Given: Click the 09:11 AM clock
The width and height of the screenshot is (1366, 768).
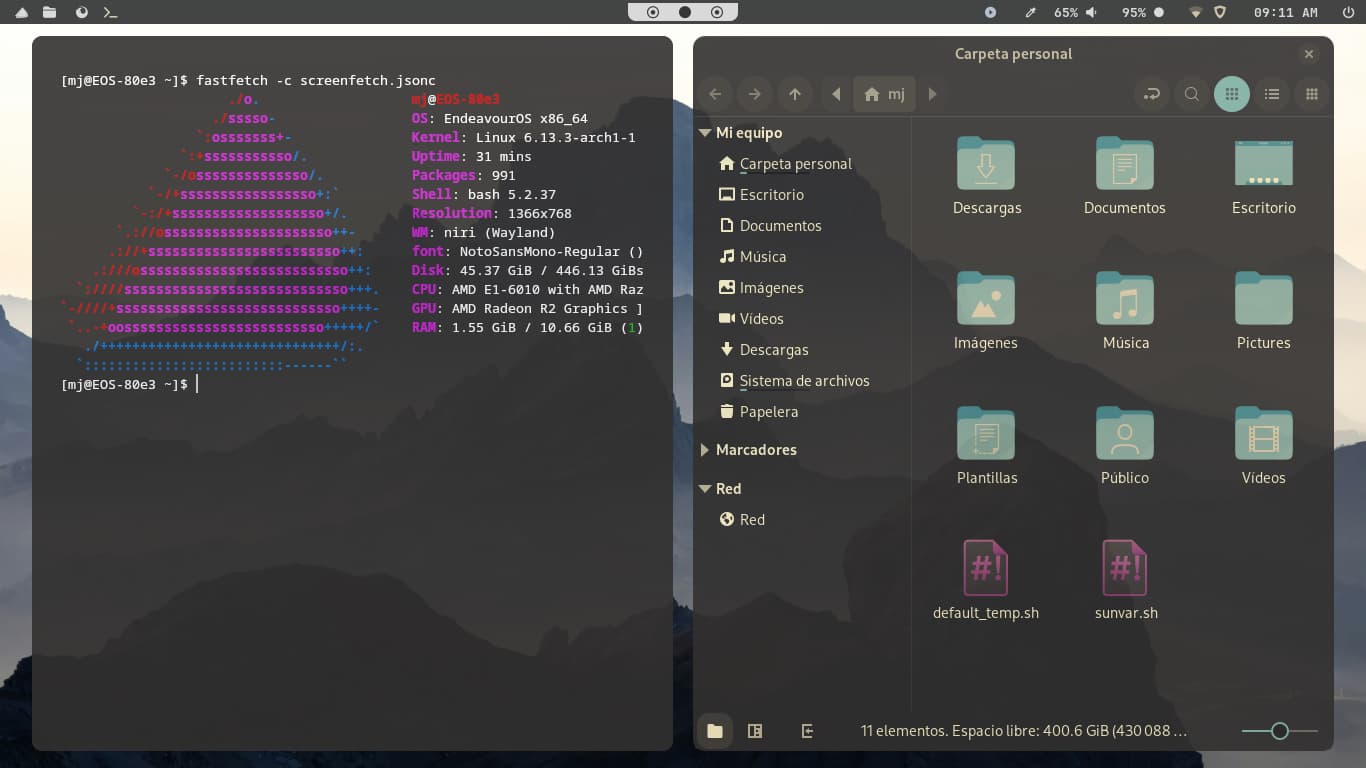Looking at the screenshot, I should pos(1287,12).
